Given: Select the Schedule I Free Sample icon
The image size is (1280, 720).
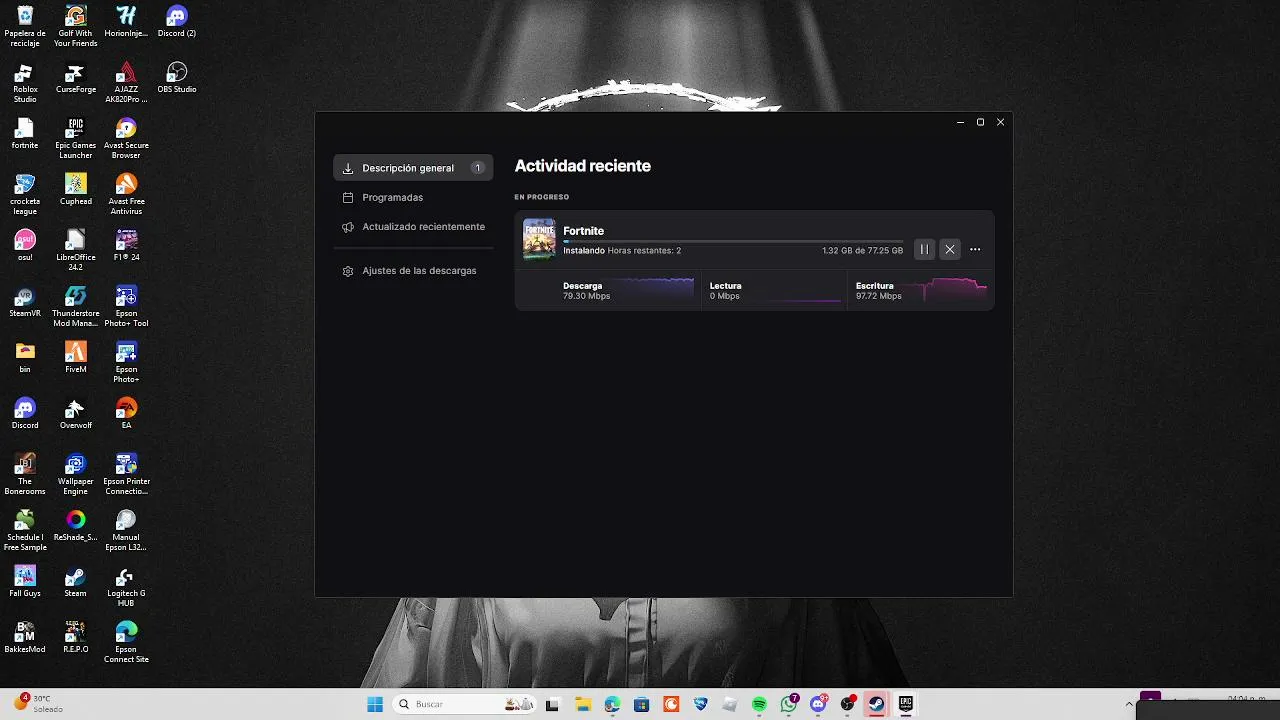Looking at the screenshot, I should click(x=25, y=531).
